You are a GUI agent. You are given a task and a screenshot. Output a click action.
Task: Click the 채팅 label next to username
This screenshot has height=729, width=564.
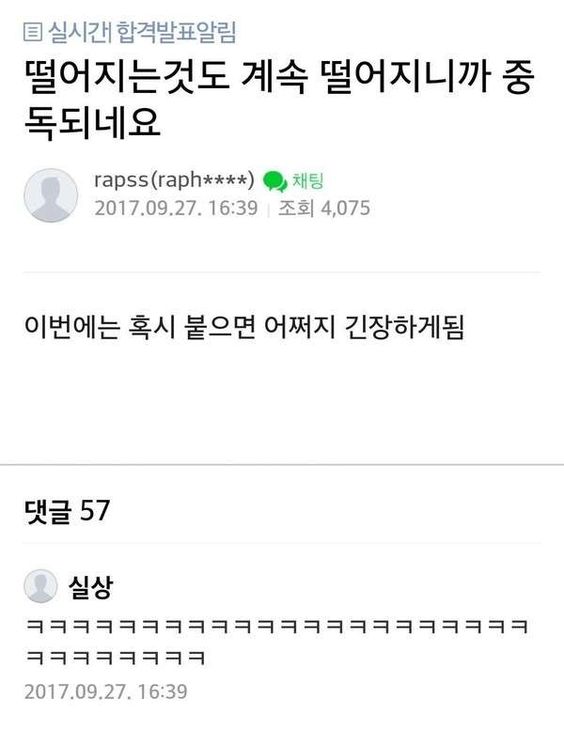(307, 181)
